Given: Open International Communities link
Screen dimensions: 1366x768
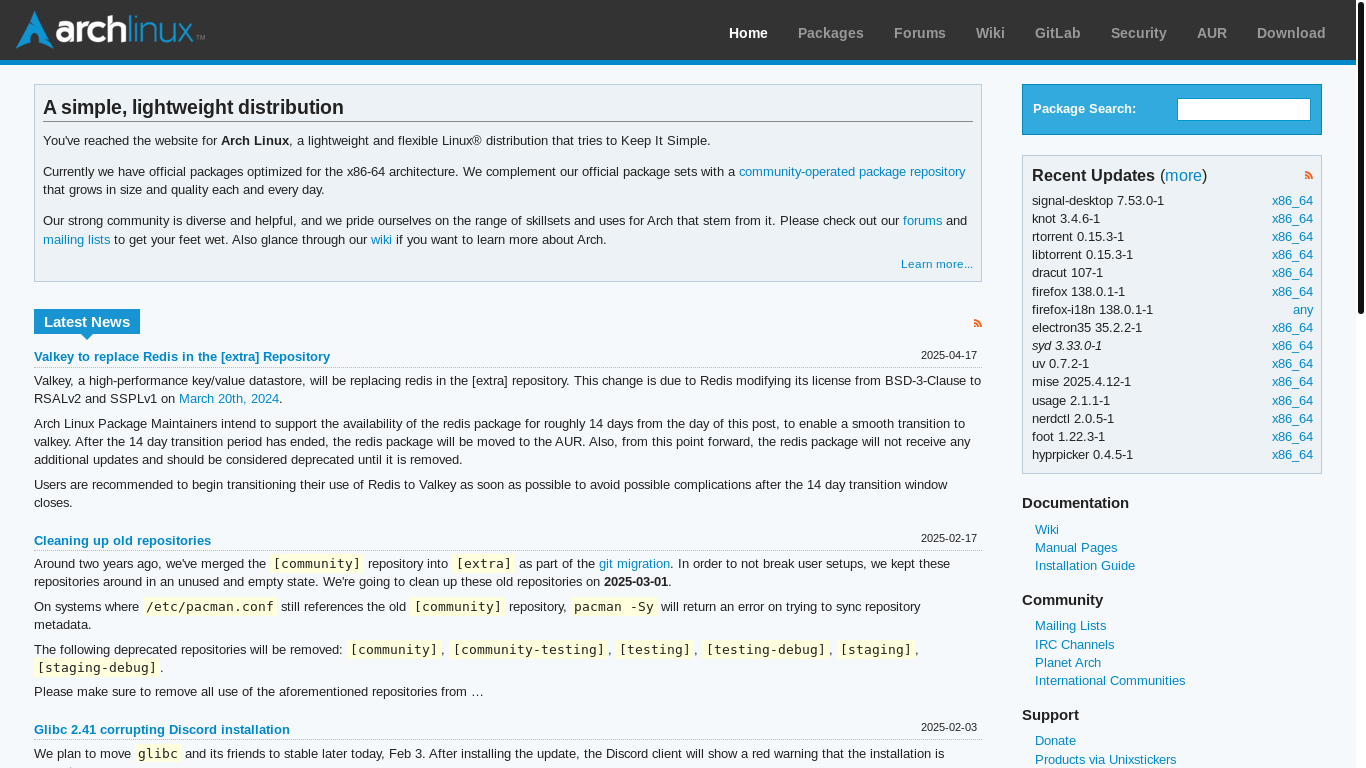Looking at the screenshot, I should [x=1110, y=681].
